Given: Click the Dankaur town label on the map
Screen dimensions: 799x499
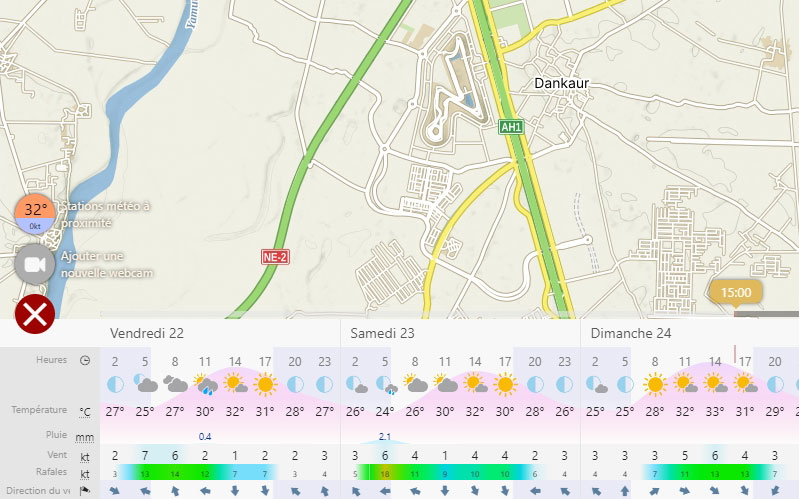Looking at the screenshot, I should coord(561,83).
